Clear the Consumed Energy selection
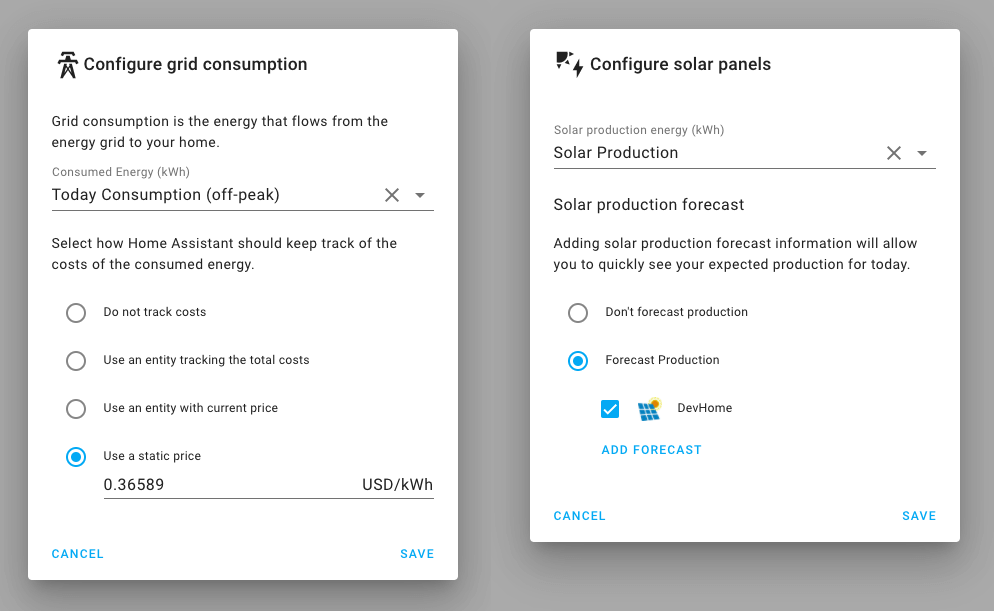The width and height of the screenshot is (994, 611). pyautogui.click(x=392, y=195)
